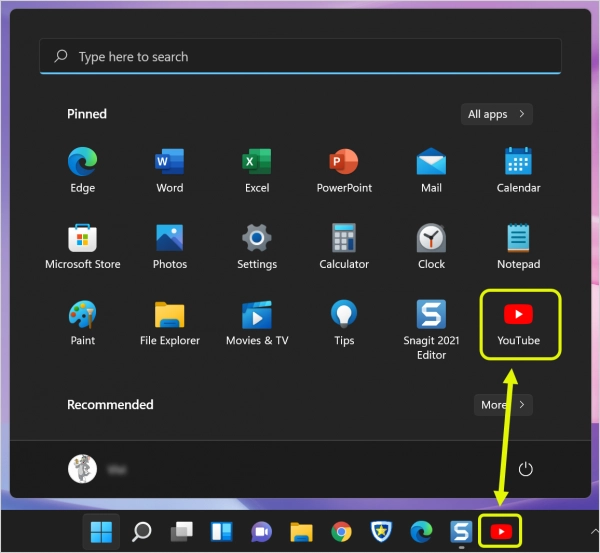The width and height of the screenshot is (600, 553).
Task: Open Task View on the taskbar
Action: tap(181, 532)
